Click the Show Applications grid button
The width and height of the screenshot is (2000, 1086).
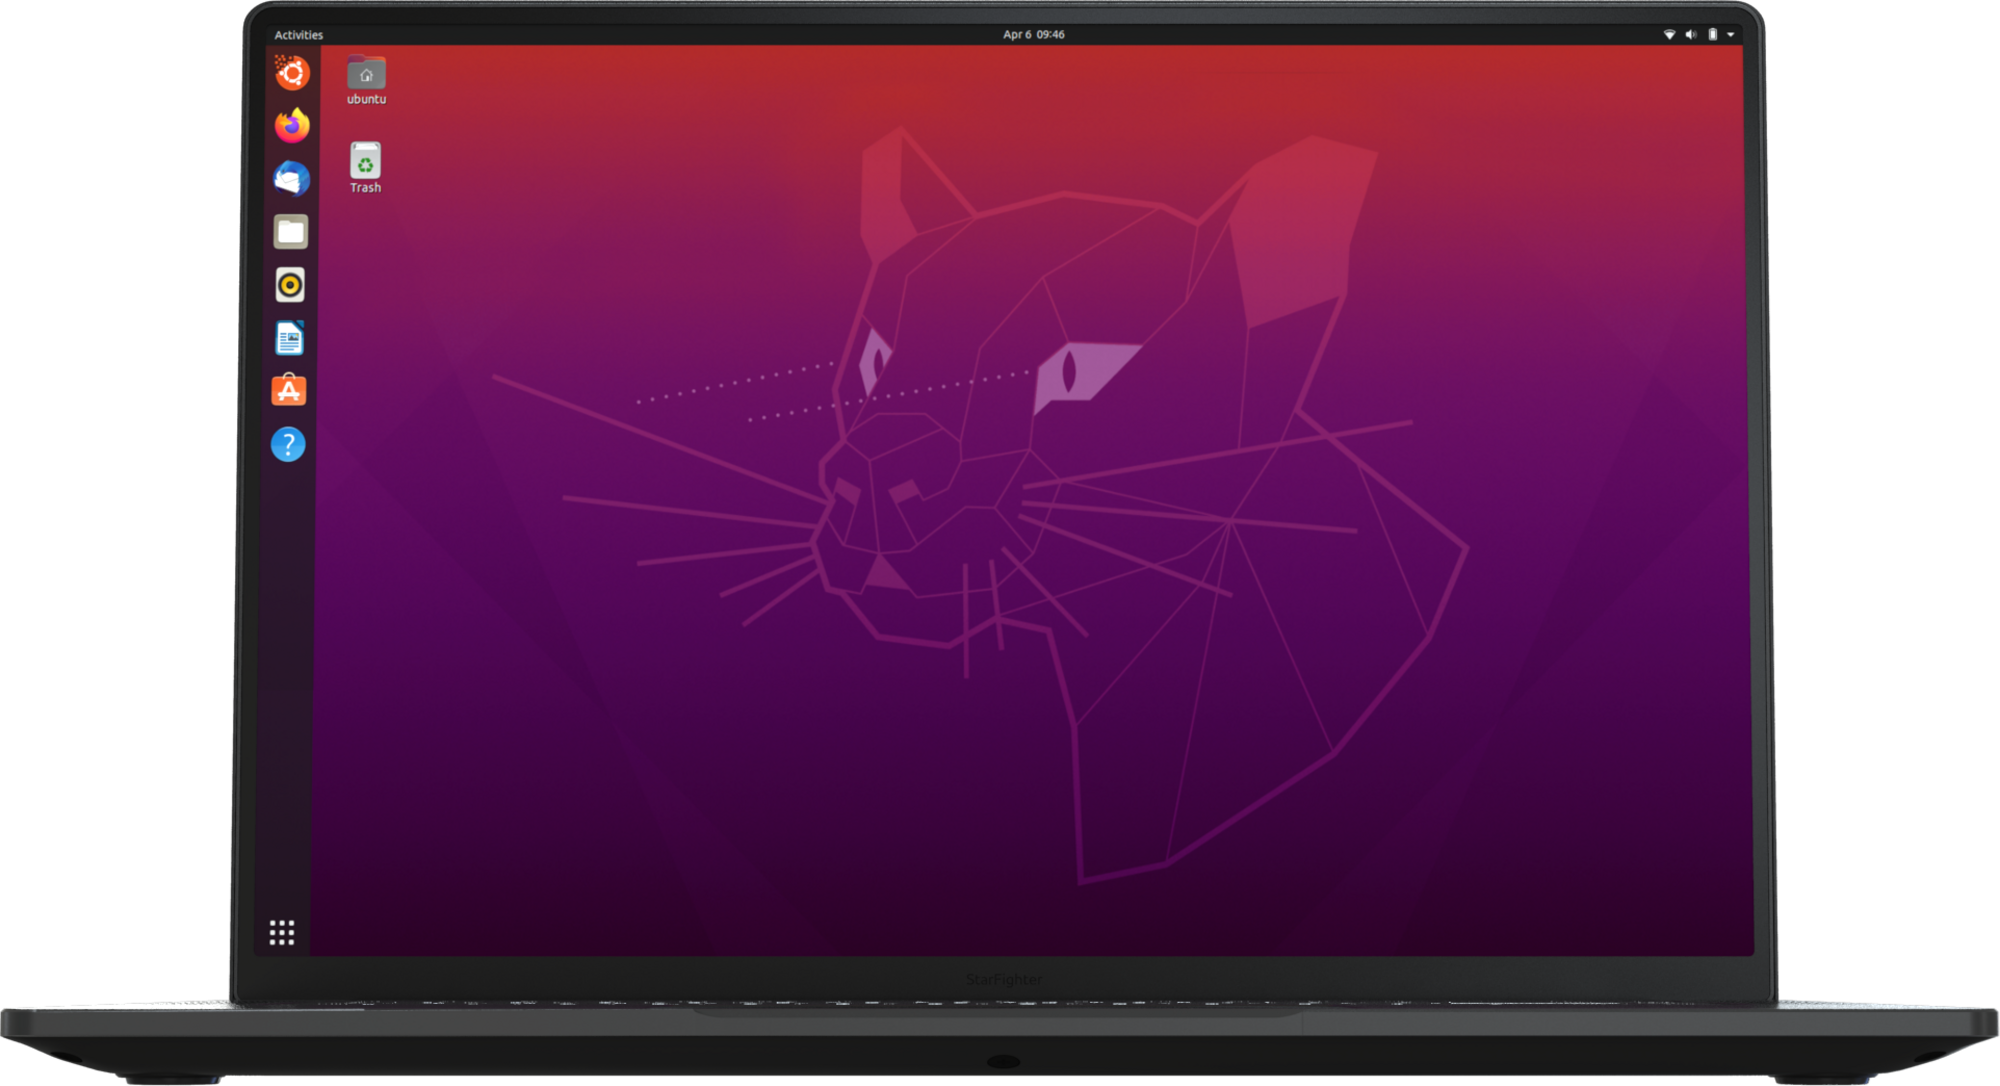[x=282, y=933]
